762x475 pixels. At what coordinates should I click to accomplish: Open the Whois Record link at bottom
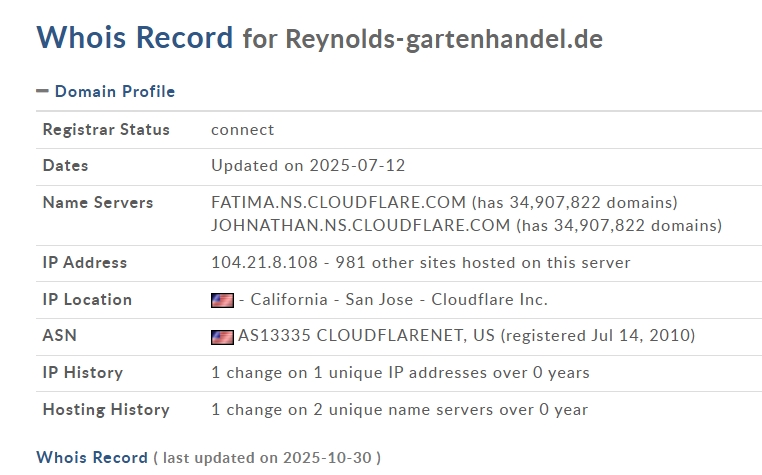[x=92, y=458]
